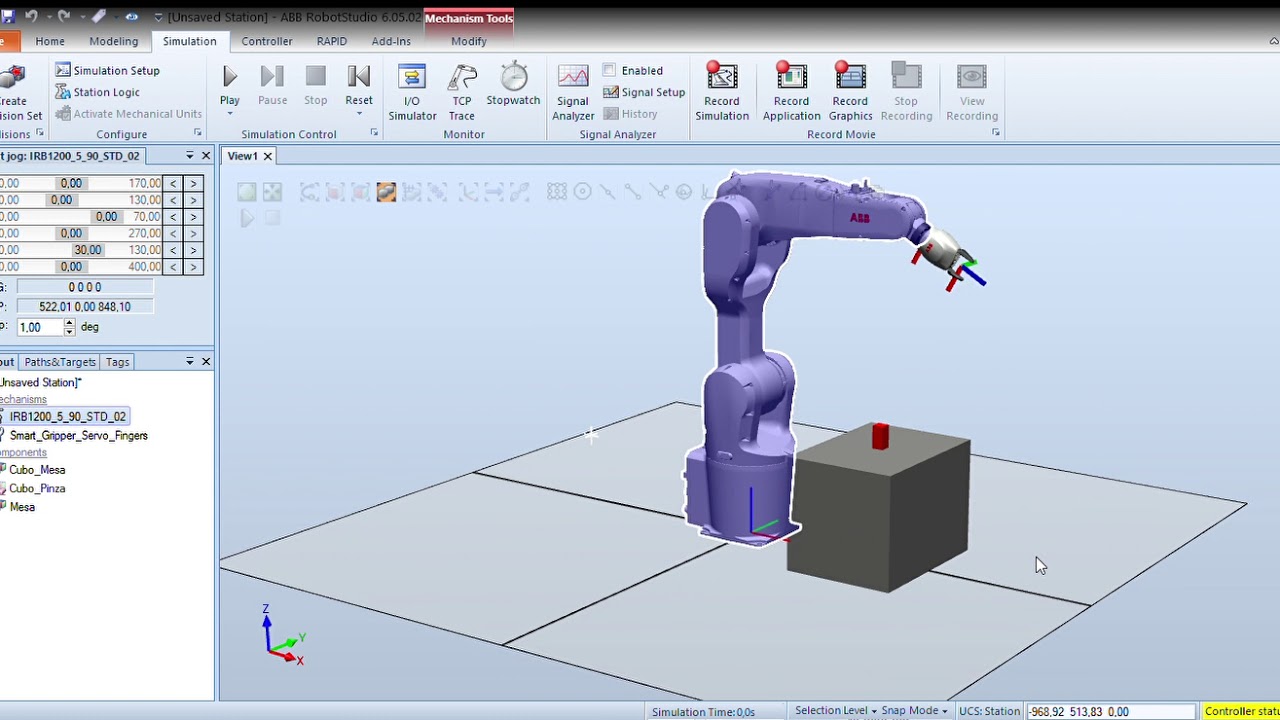This screenshot has width=1280, height=720.
Task: Click Record Application
Action: (x=791, y=92)
